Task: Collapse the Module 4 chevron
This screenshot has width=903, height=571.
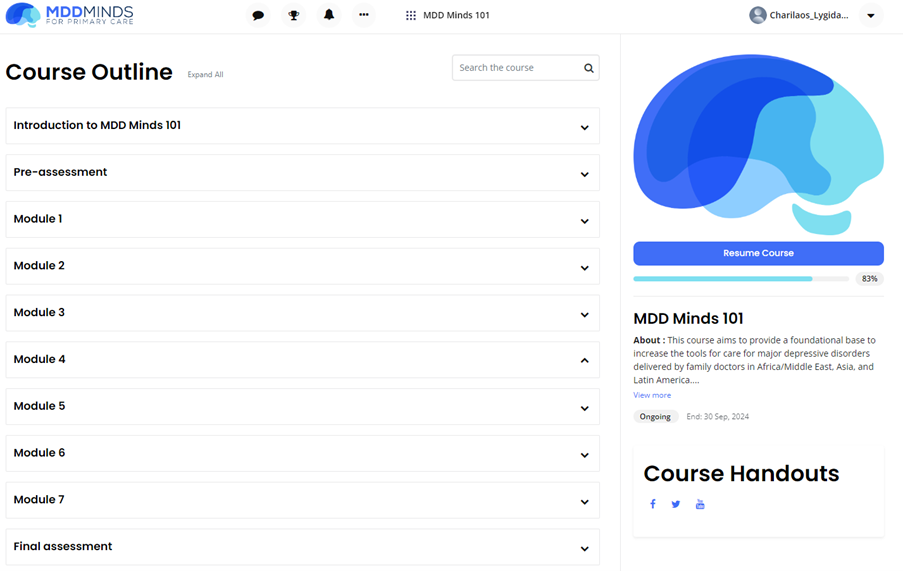Action: 585,360
